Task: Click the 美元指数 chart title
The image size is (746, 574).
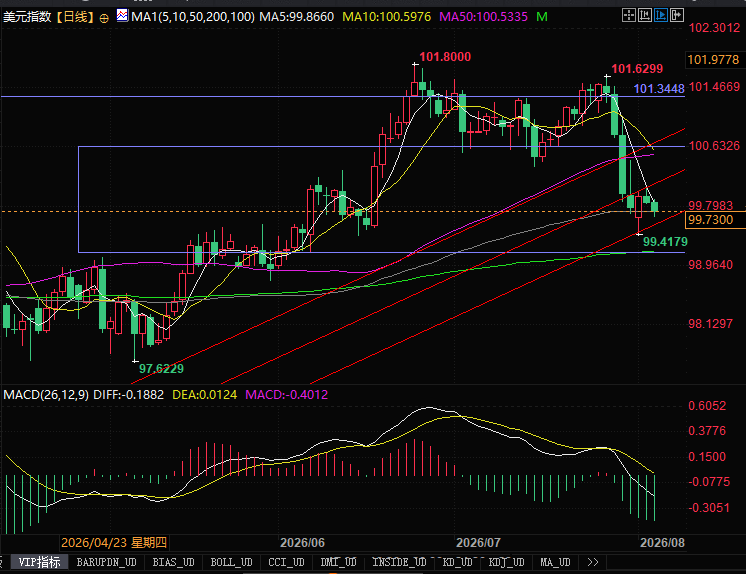Action: click(27, 17)
